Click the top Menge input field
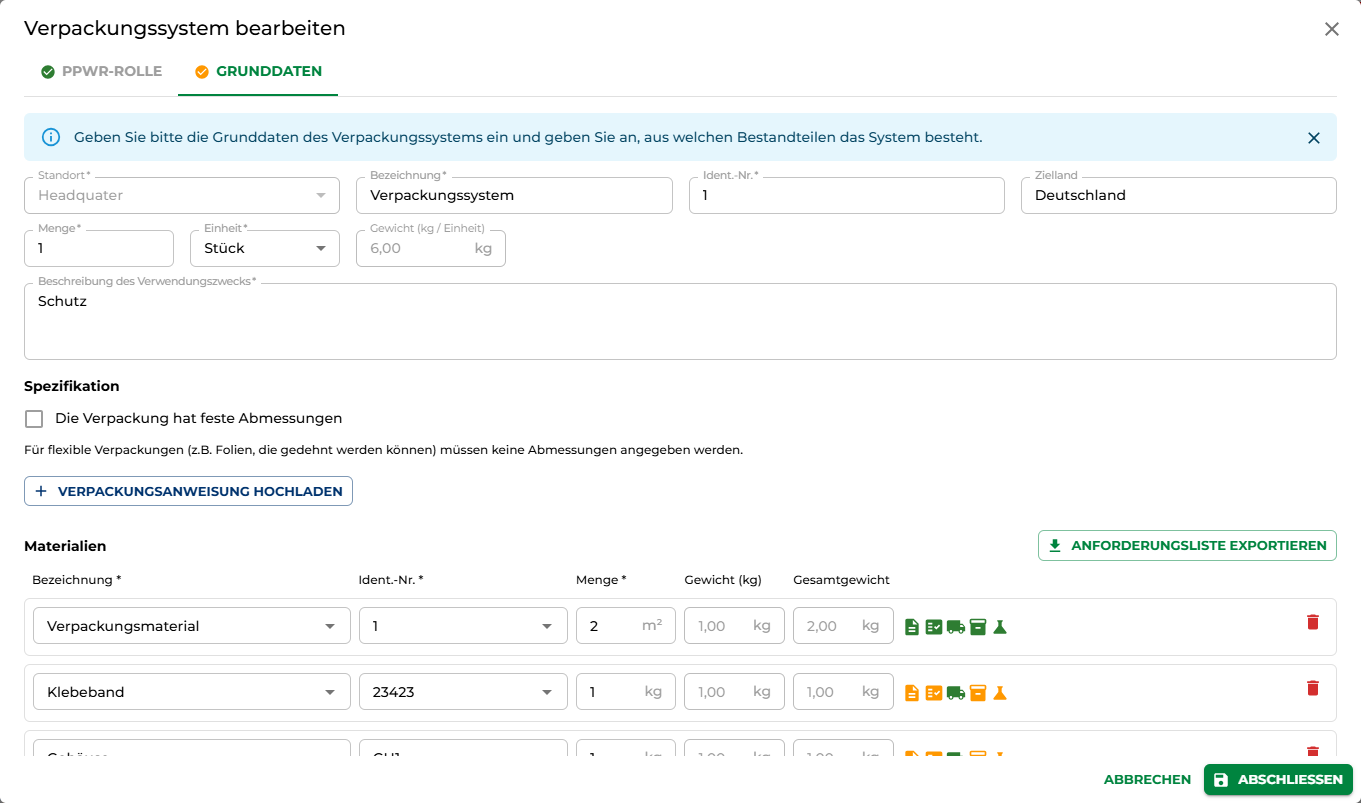 coord(99,248)
